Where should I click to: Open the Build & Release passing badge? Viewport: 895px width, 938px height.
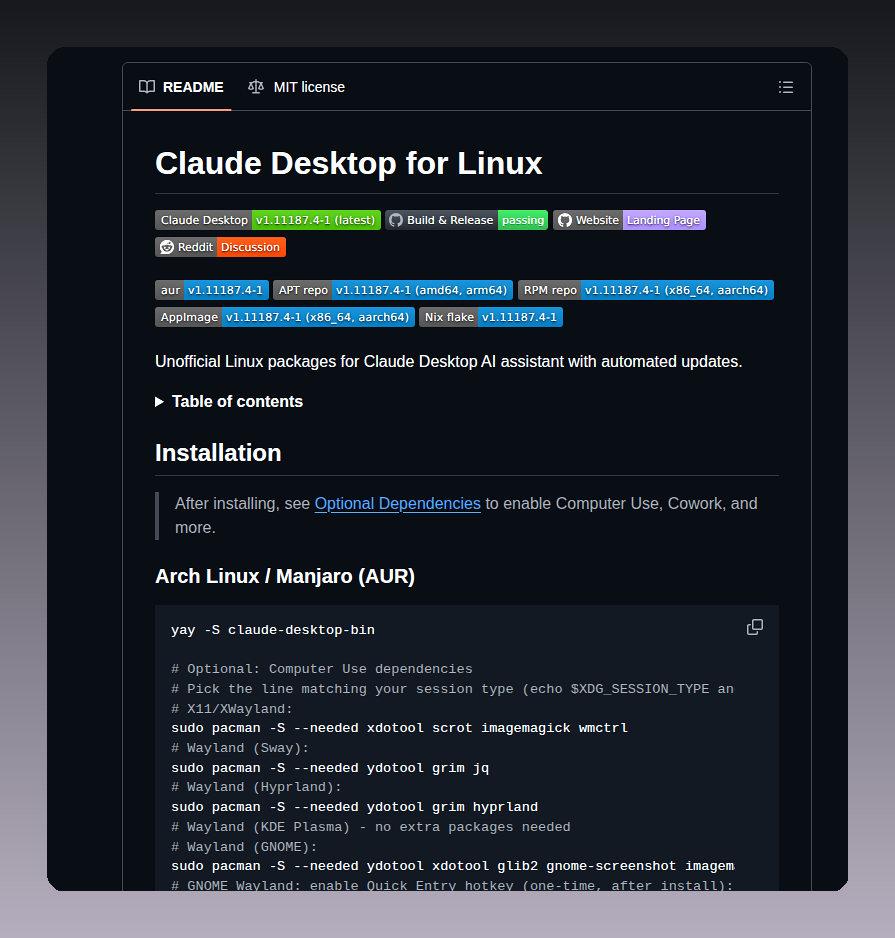[x=467, y=220]
